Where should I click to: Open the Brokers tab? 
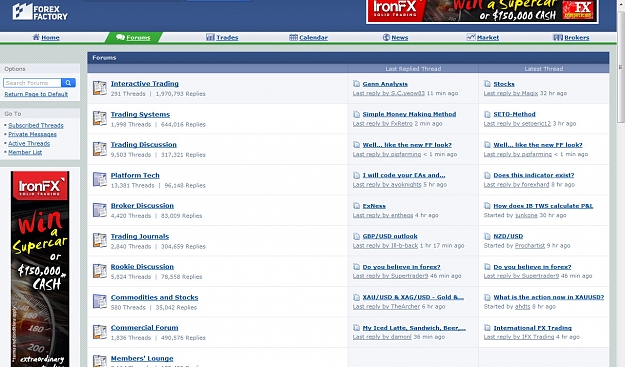(571, 37)
